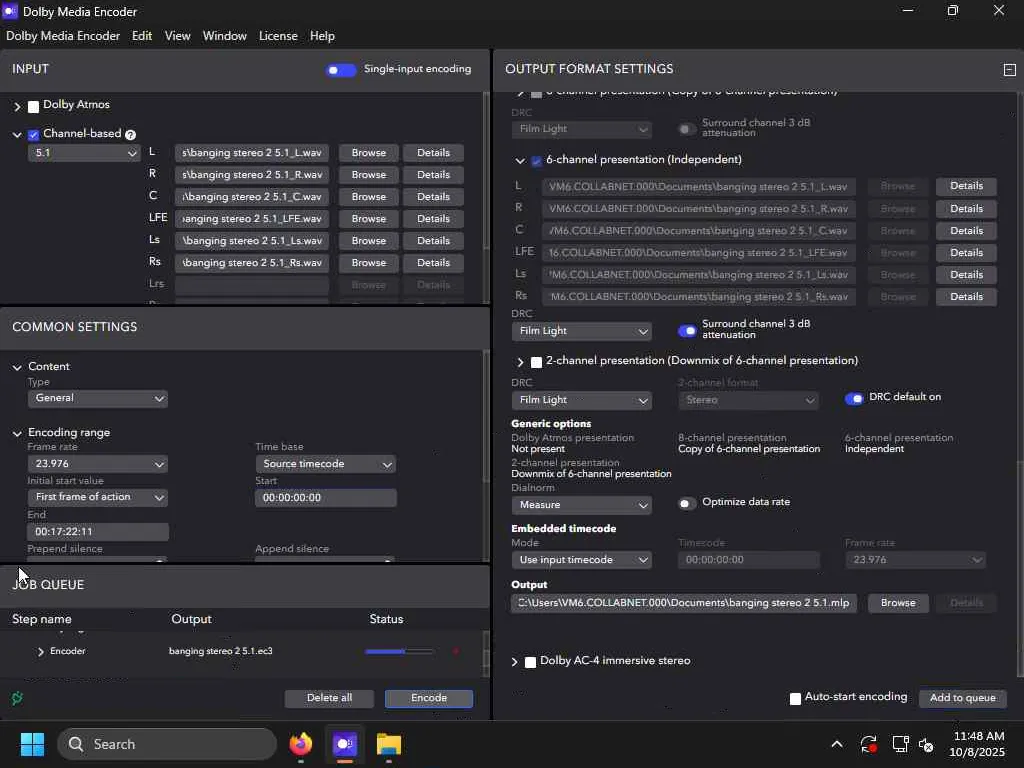Launch Firefox from the taskbar

(301, 744)
